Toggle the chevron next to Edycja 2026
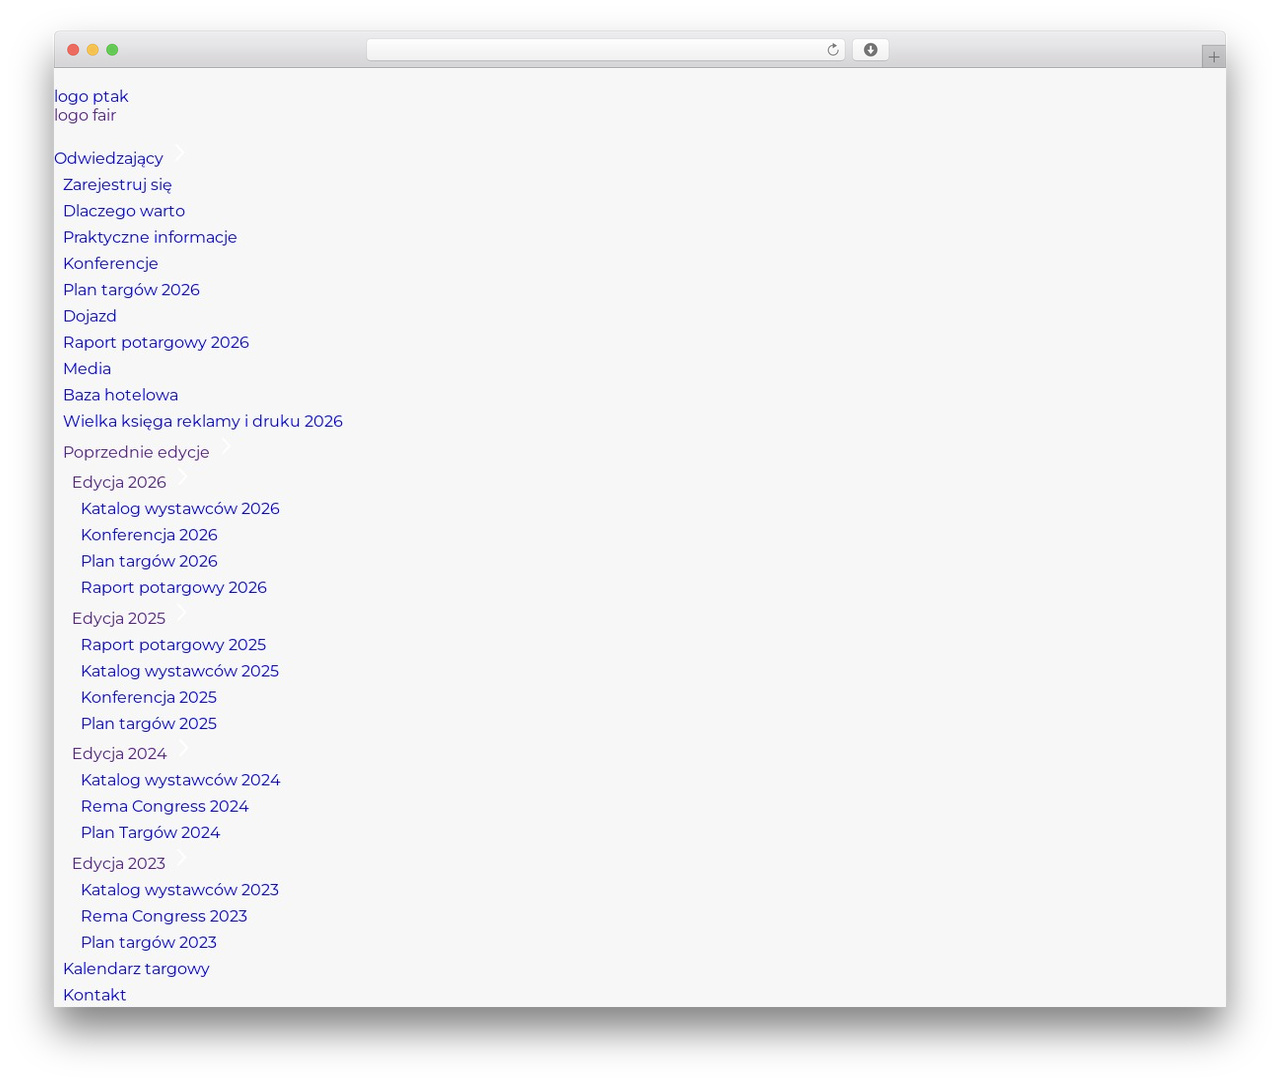Image resolution: width=1280 pixels, height=1084 pixels. point(183,476)
